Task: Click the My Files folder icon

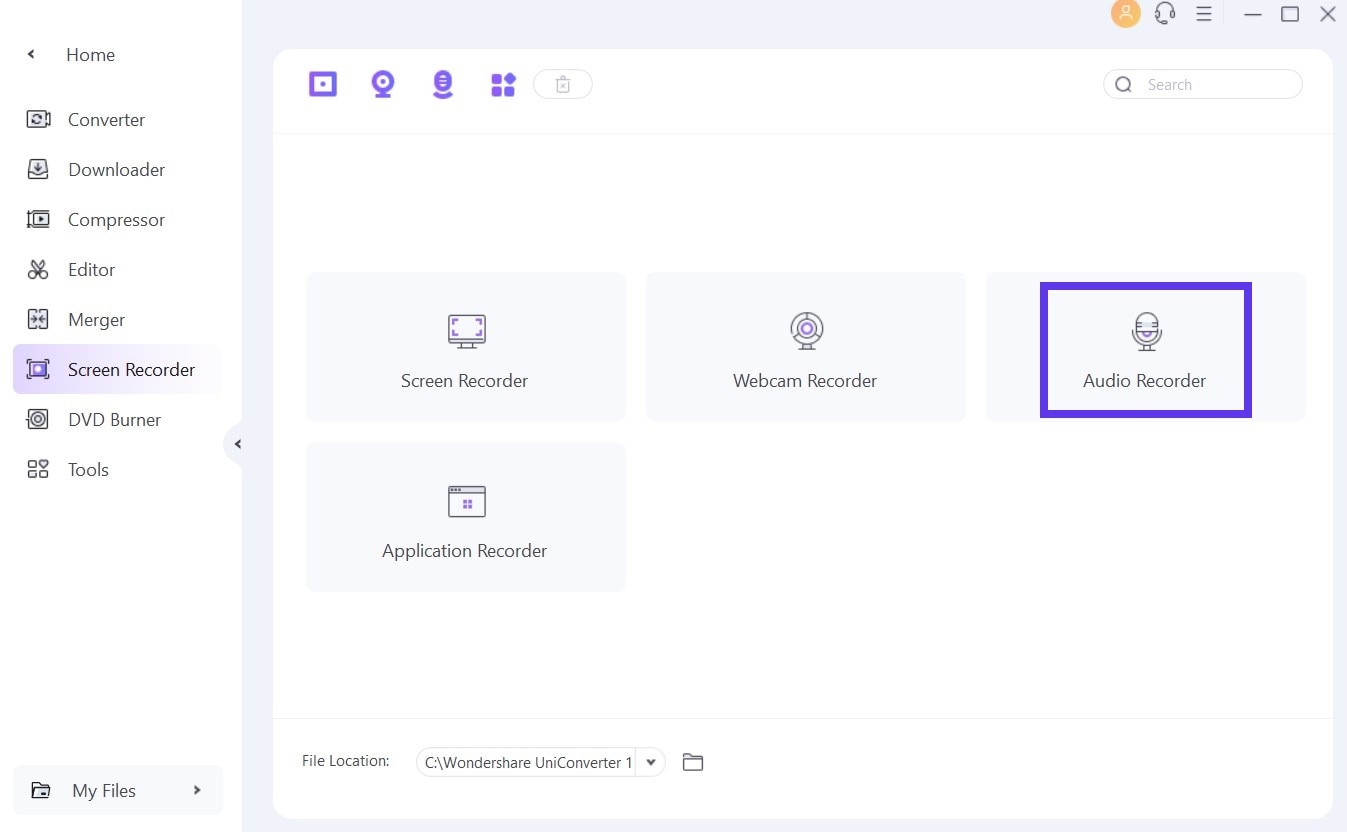Action: tap(41, 790)
